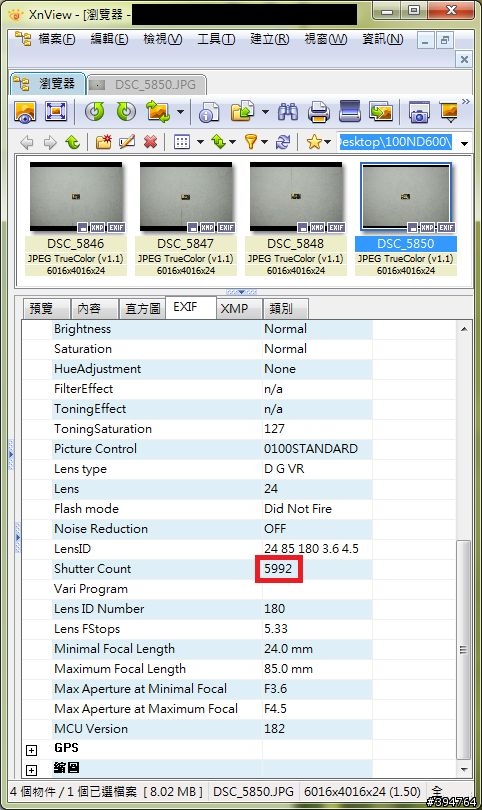
Task: Click the sort order icon
Action: 218,142
